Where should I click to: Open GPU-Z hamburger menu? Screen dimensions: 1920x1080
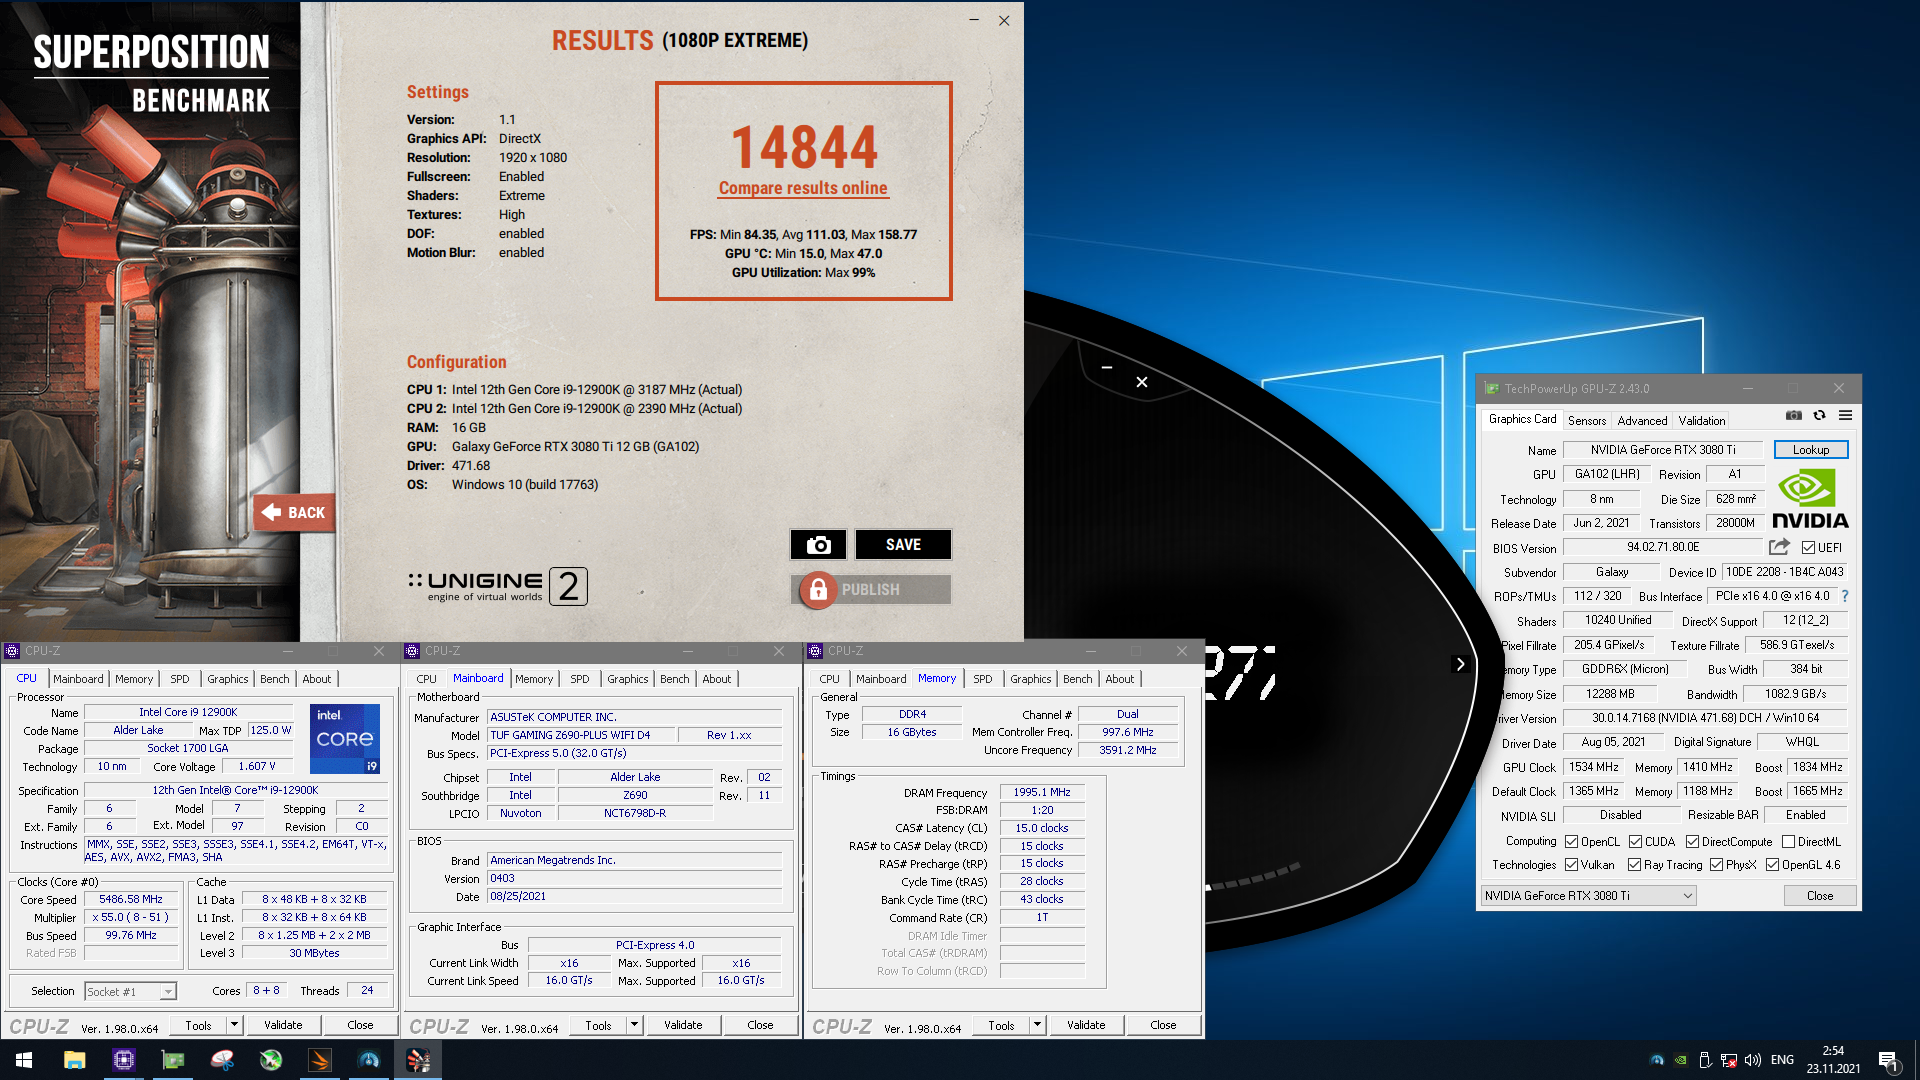click(1846, 416)
